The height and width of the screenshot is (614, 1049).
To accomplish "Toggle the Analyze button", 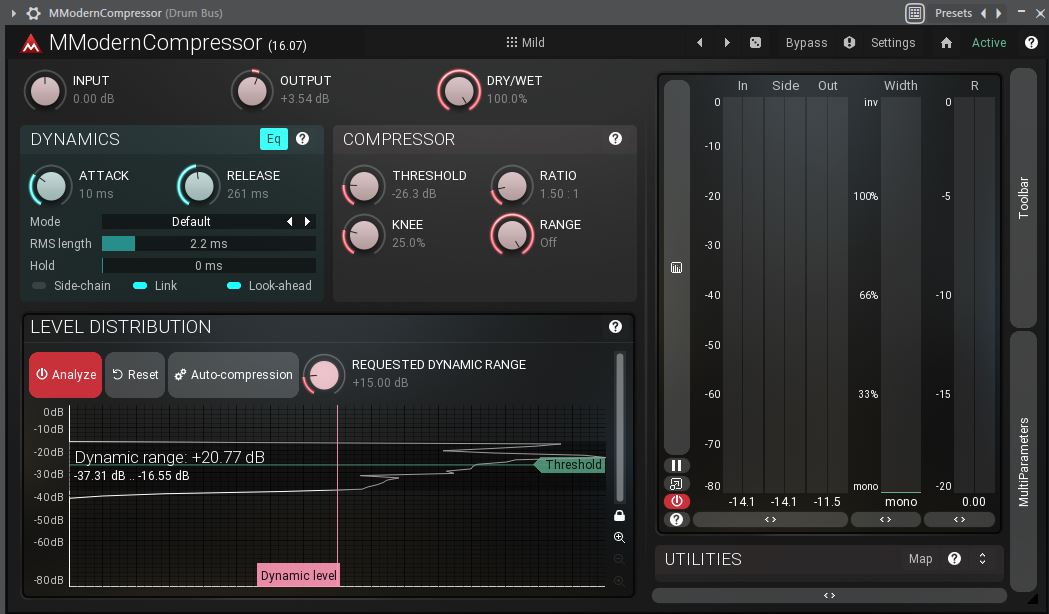I will point(66,375).
